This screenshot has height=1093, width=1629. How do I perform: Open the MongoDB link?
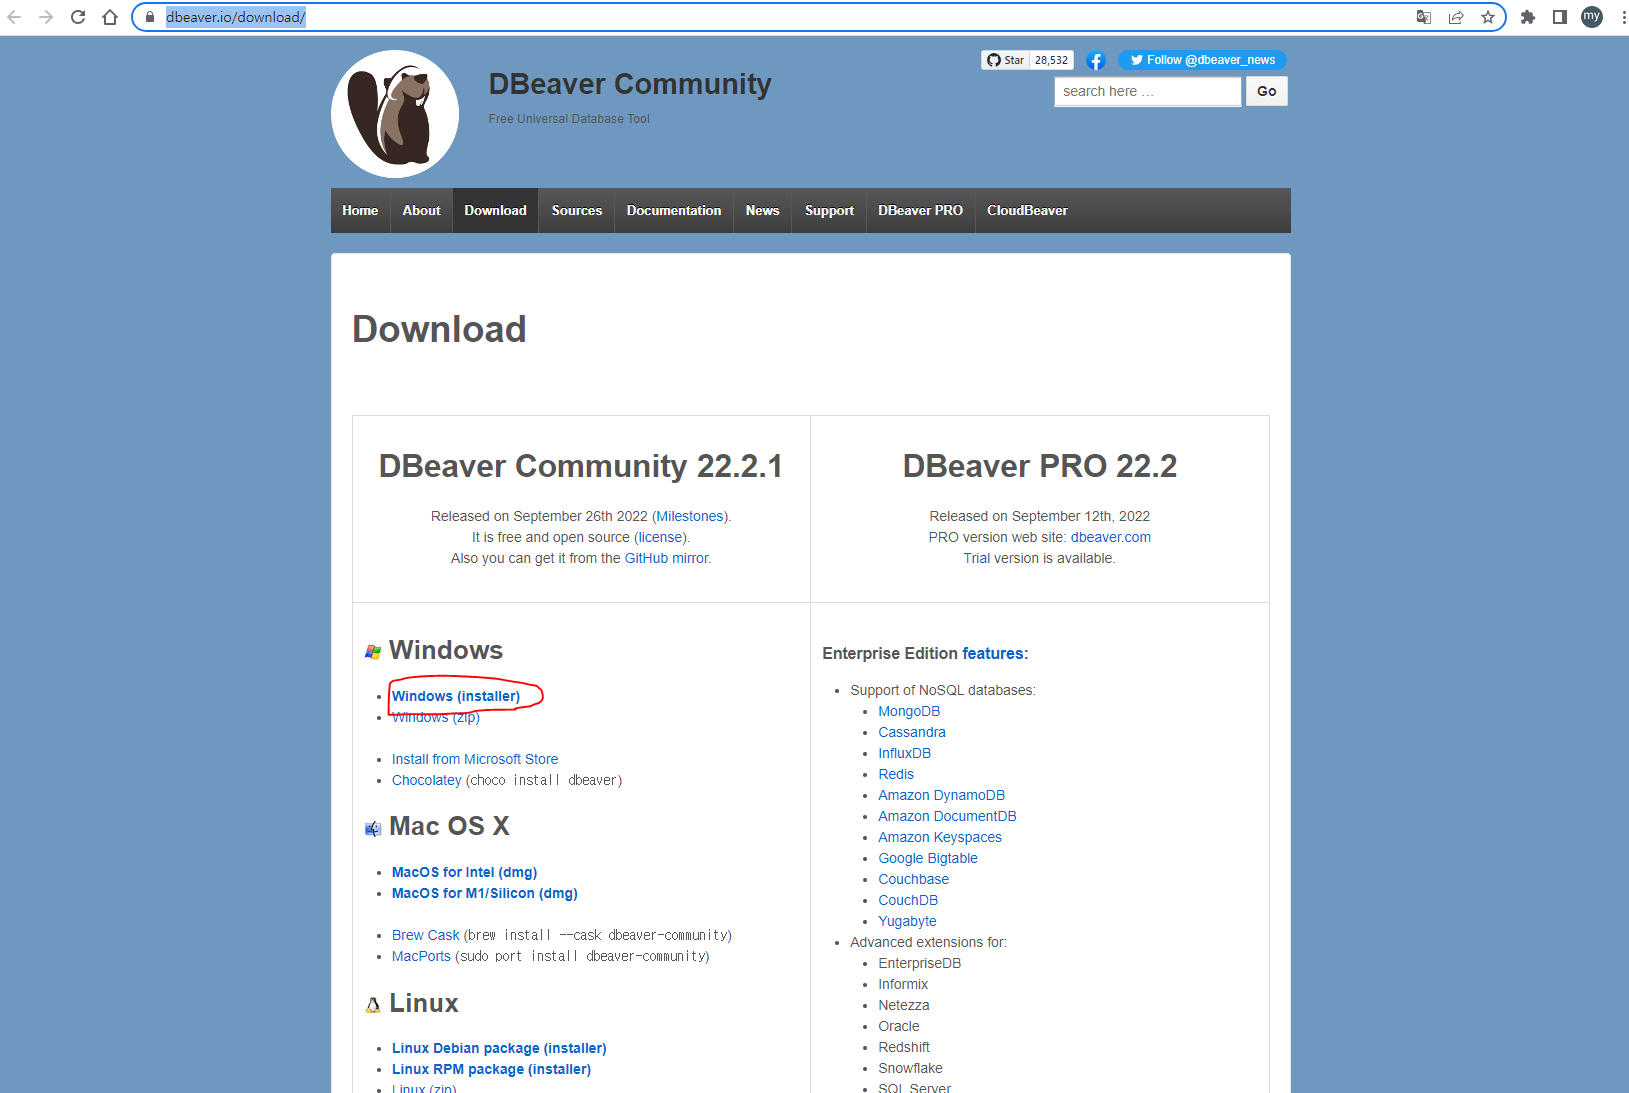coord(909,711)
